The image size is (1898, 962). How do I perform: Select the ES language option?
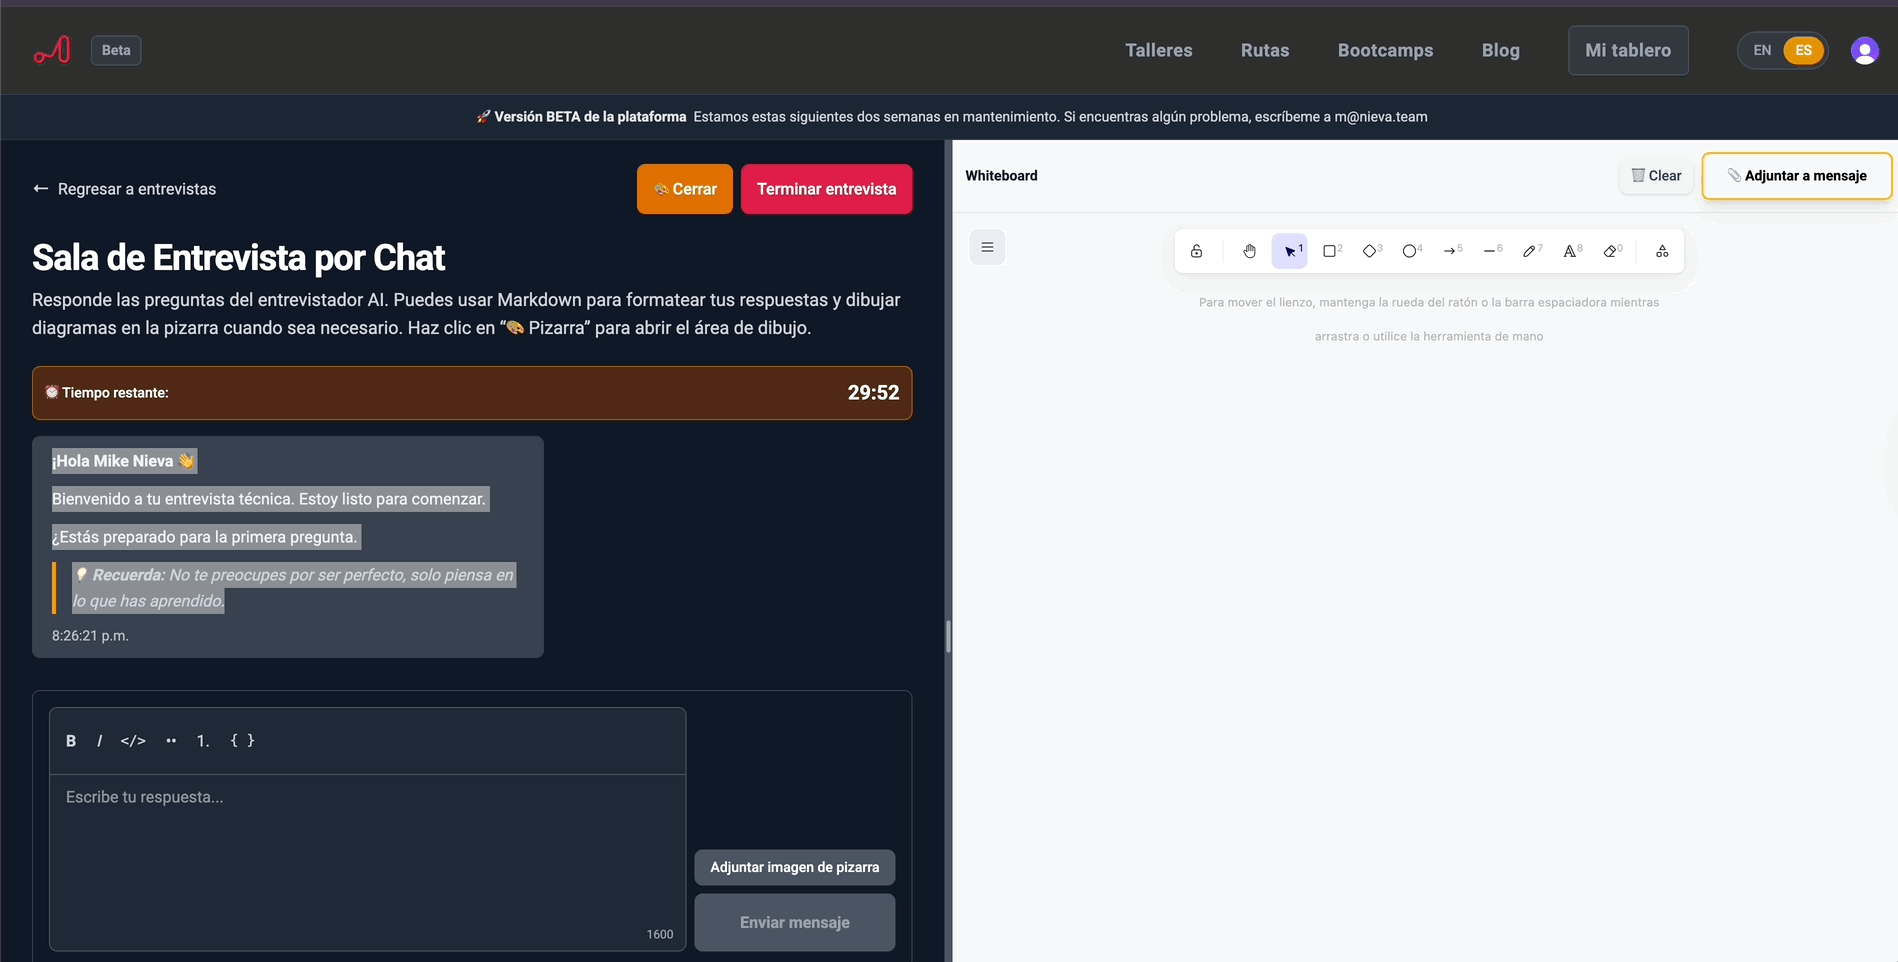tap(1803, 50)
